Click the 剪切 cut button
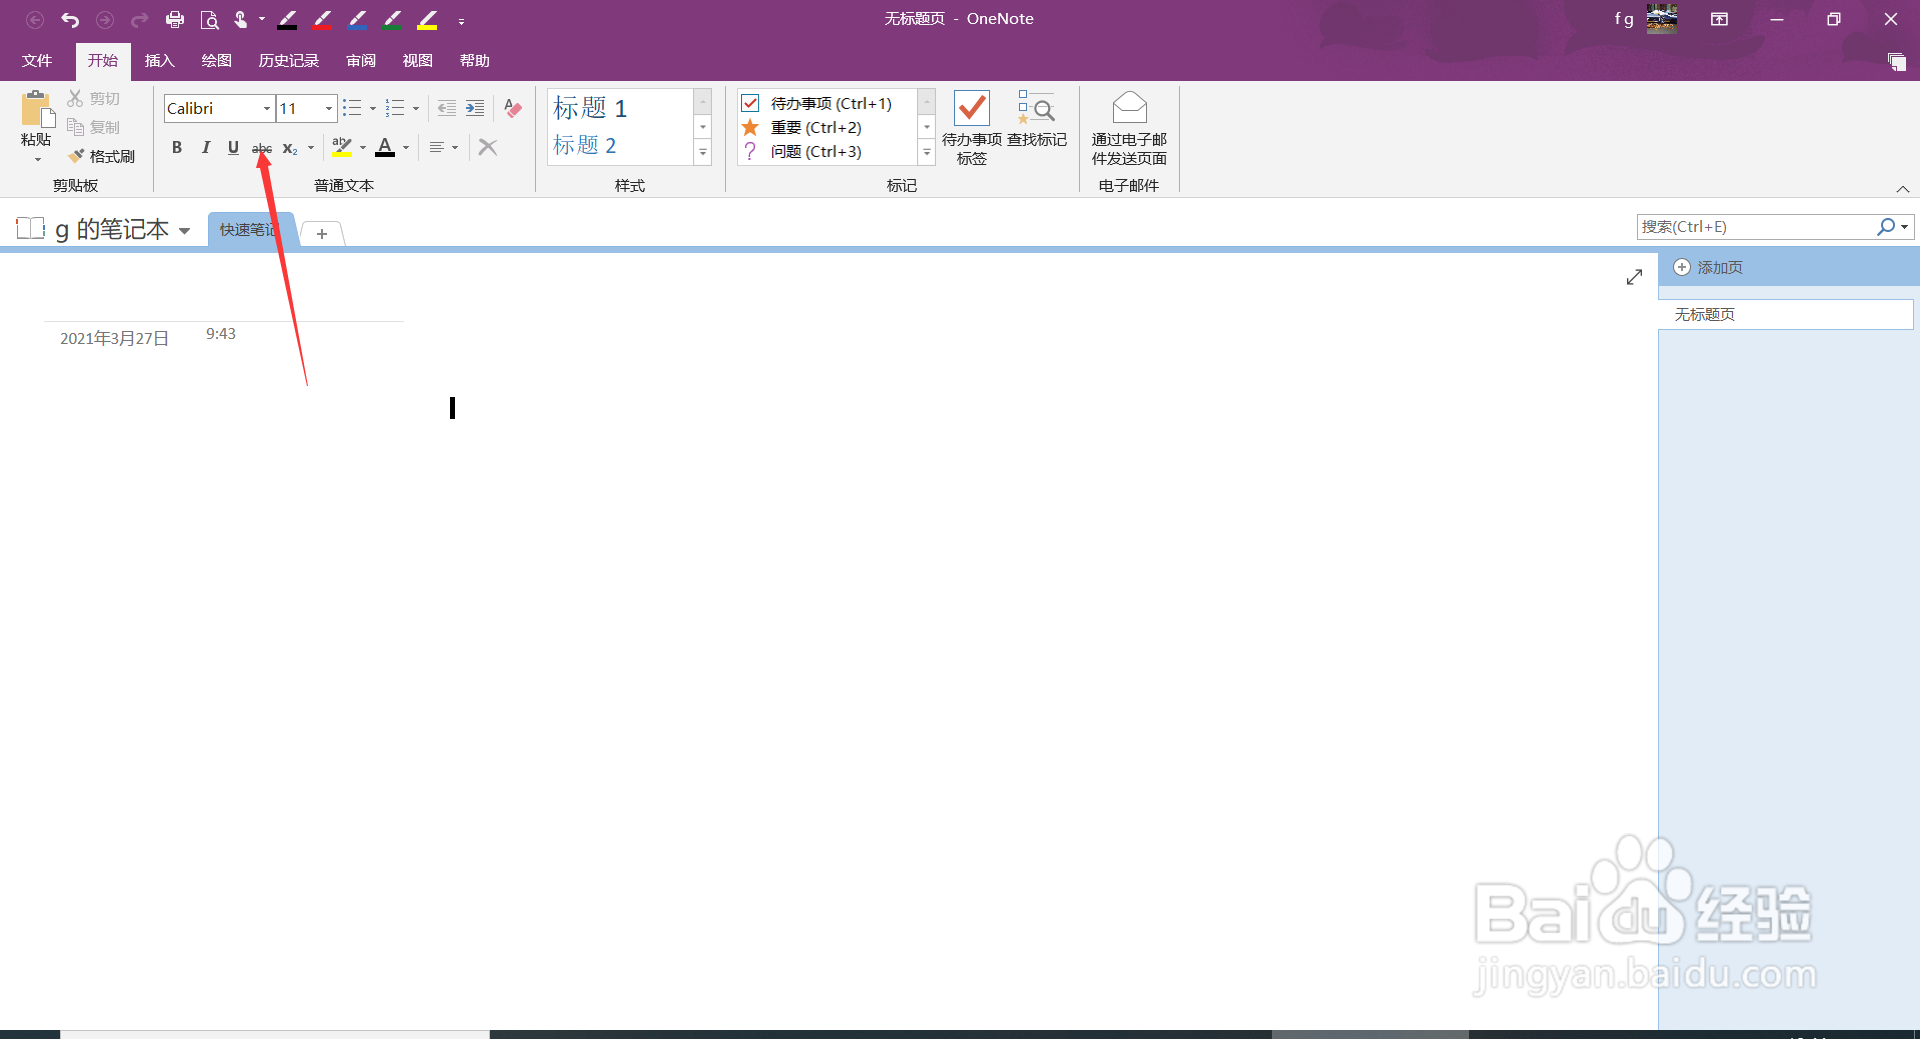This screenshot has height=1039, width=1920. (94, 99)
